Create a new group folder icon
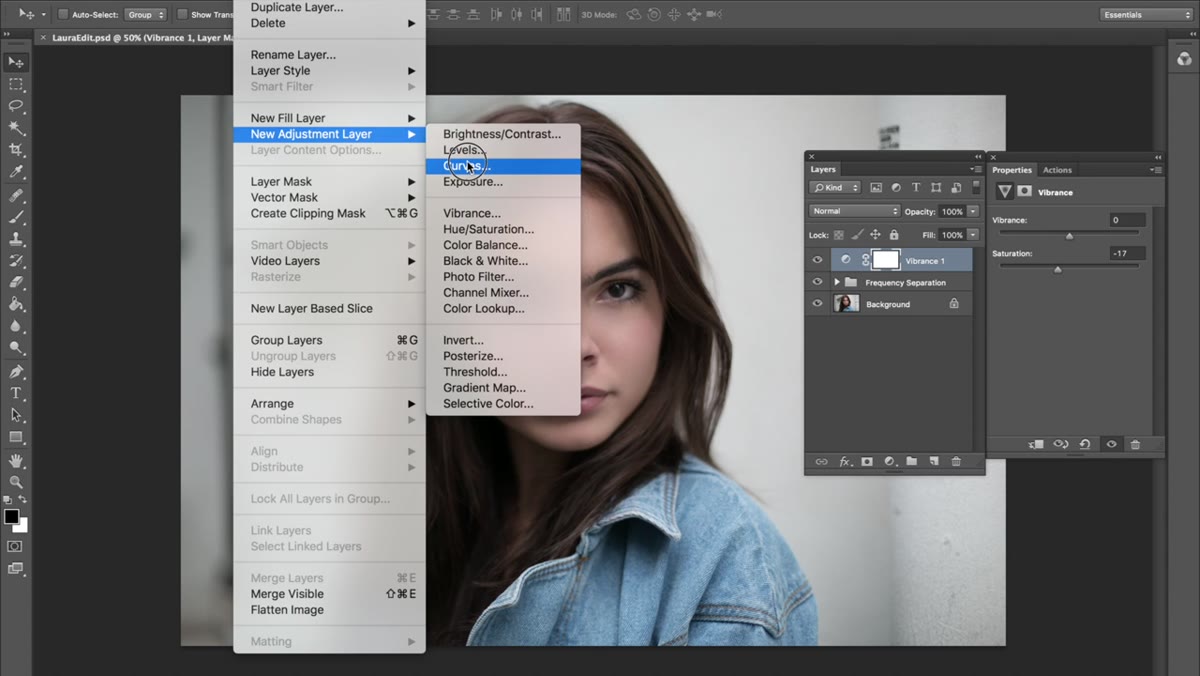1200x676 pixels. pyautogui.click(x=912, y=461)
